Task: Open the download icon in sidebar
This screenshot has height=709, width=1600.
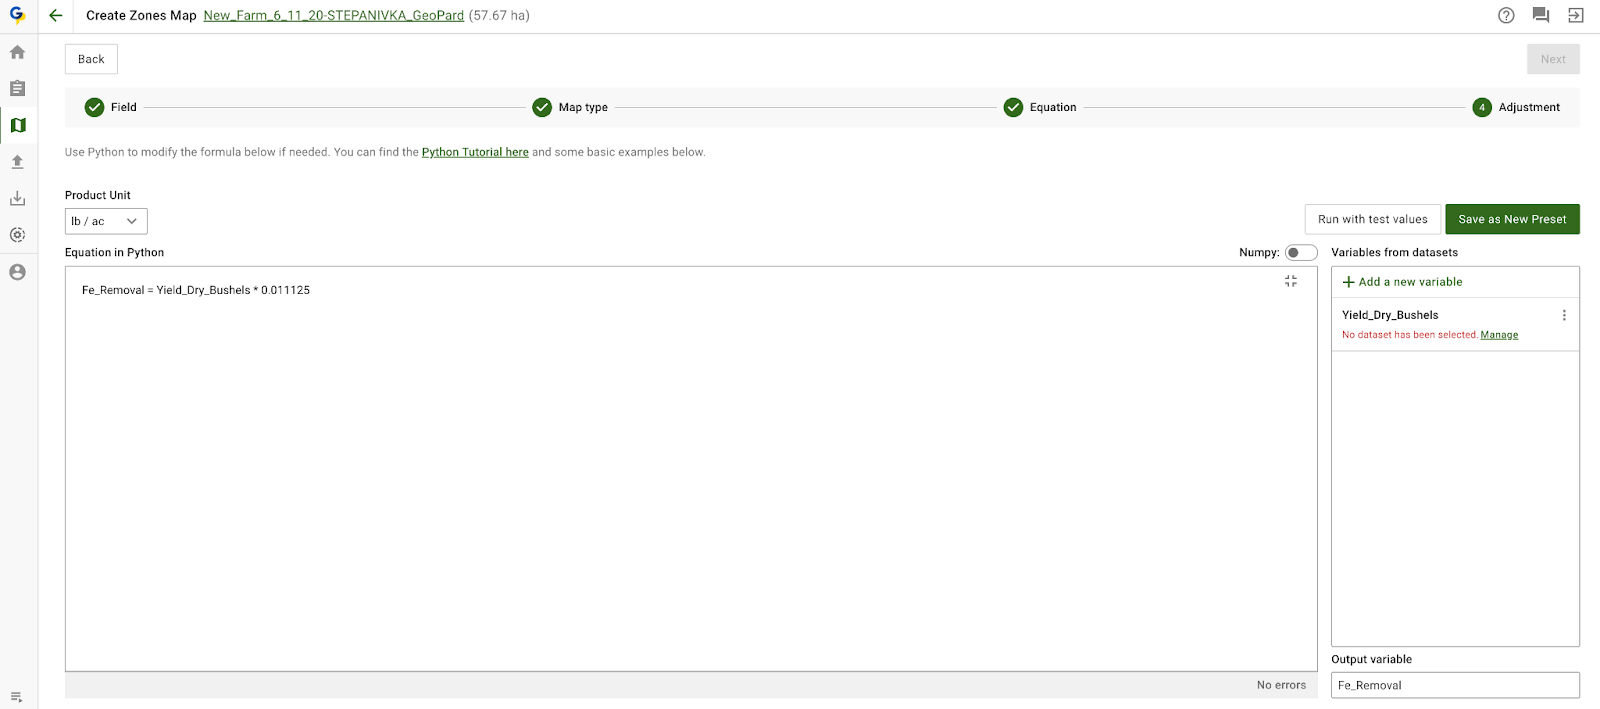Action: (x=17, y=198)
